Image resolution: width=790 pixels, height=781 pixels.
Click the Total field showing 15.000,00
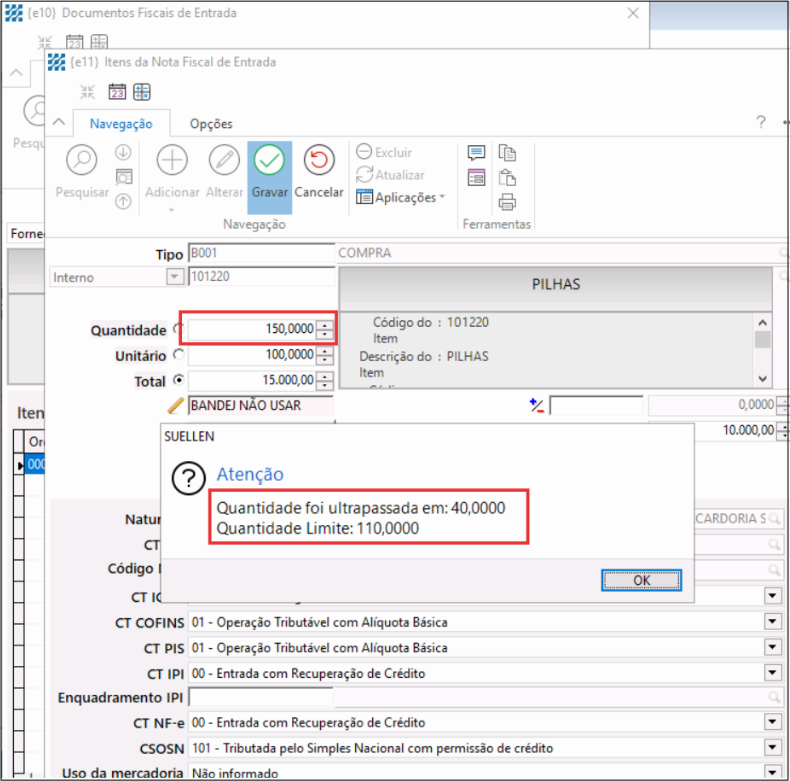[252, 380]
